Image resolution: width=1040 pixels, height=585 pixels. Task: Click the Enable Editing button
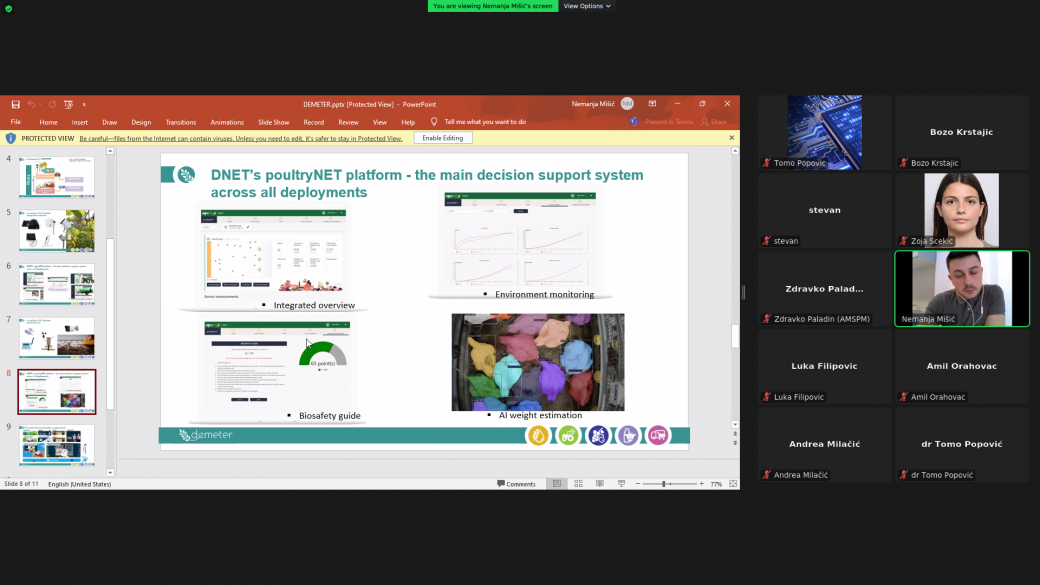coord(442,138)
